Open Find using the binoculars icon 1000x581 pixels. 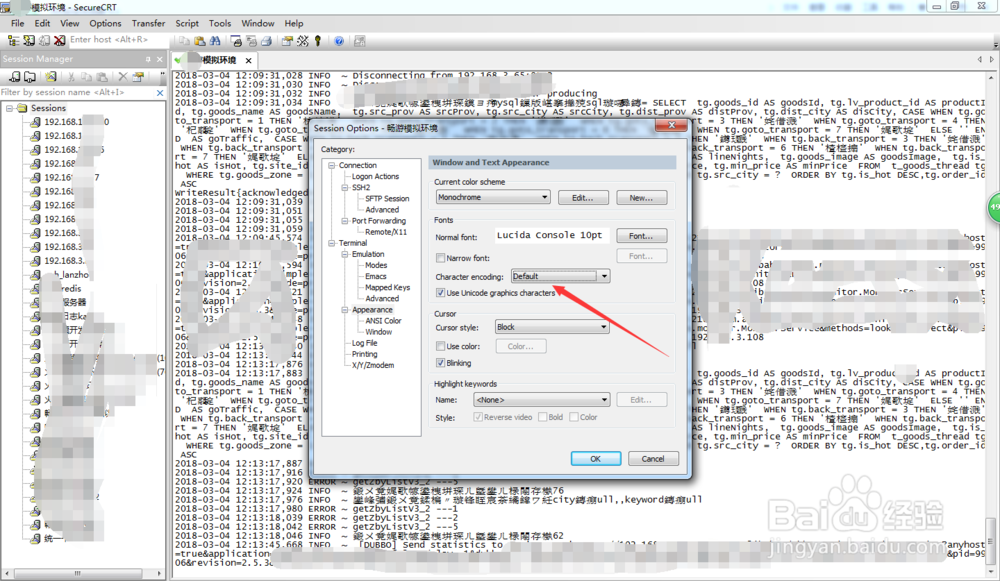(215, 41)
